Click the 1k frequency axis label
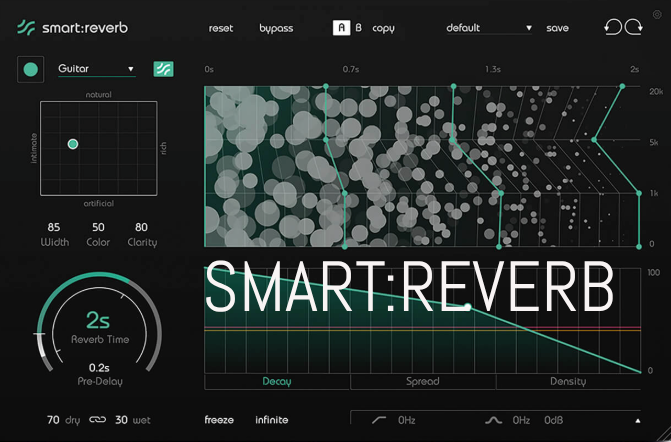671x442 pixels. click(x=654, y=193)
